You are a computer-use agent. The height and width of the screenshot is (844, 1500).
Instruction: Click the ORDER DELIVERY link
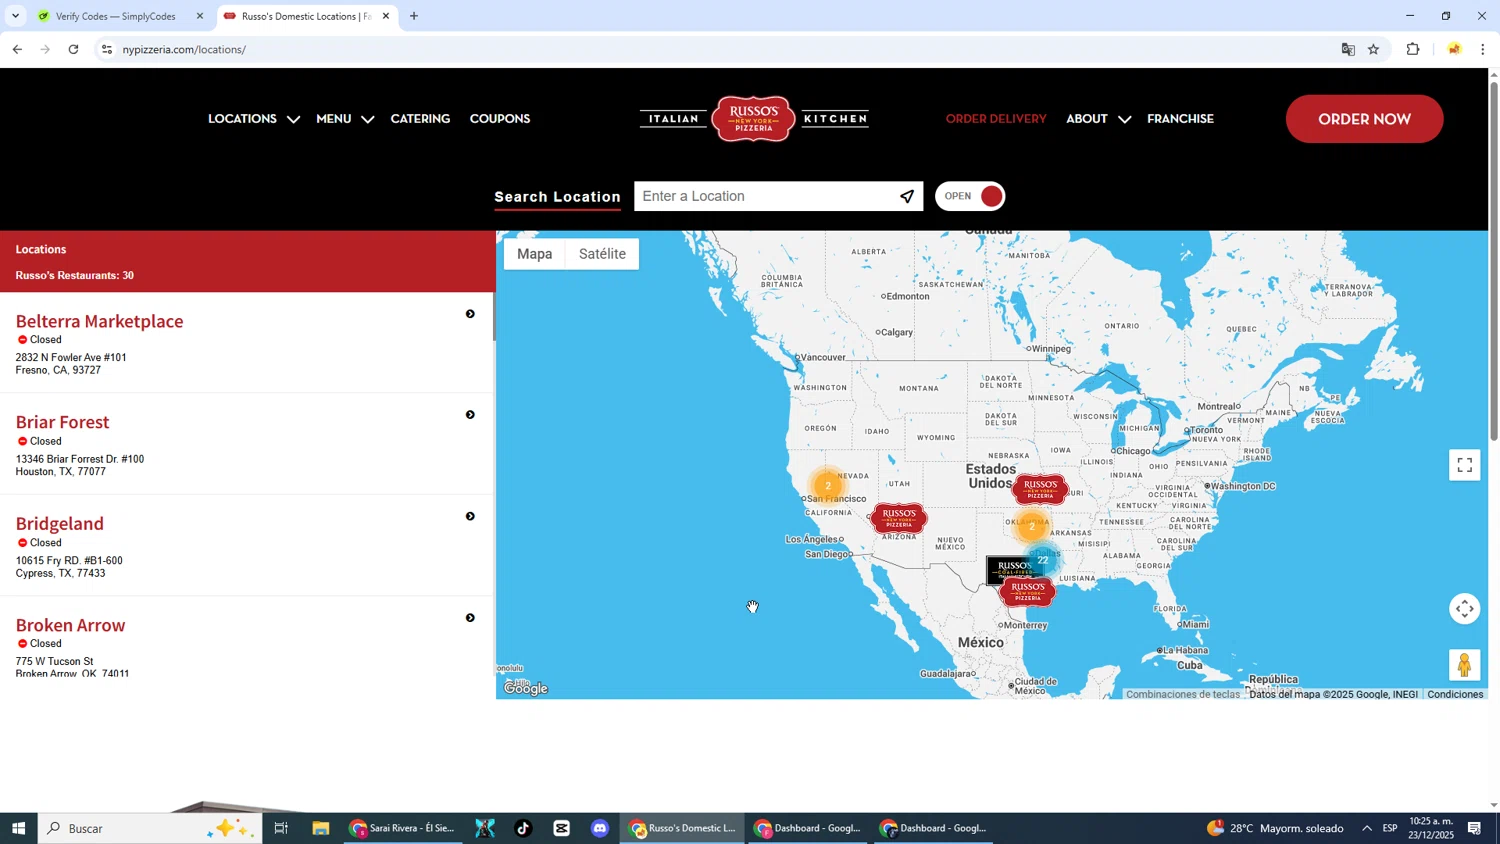click(x=996, y=119)
